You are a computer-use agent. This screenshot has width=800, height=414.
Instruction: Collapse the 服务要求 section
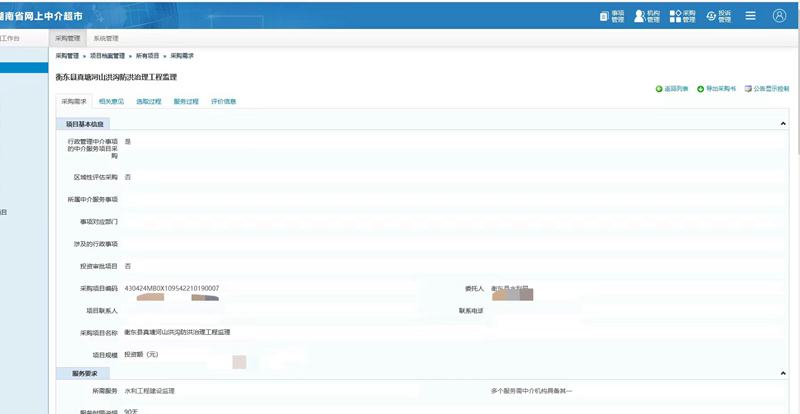pyautogui.click(x=781, y=372)
